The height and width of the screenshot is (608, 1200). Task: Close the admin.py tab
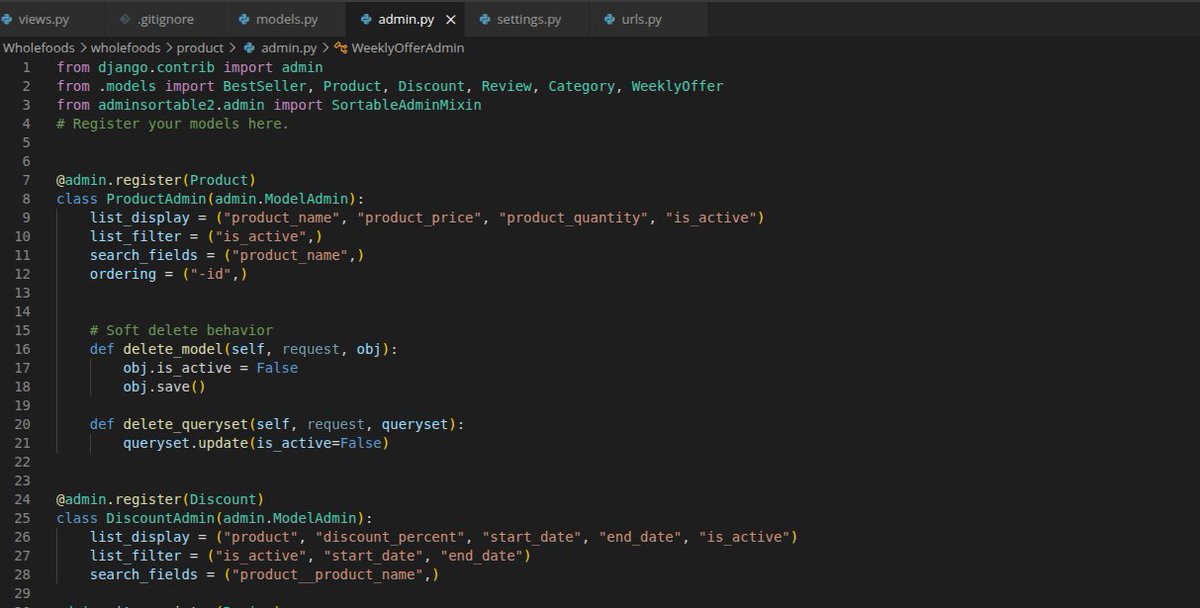point(451,19)
